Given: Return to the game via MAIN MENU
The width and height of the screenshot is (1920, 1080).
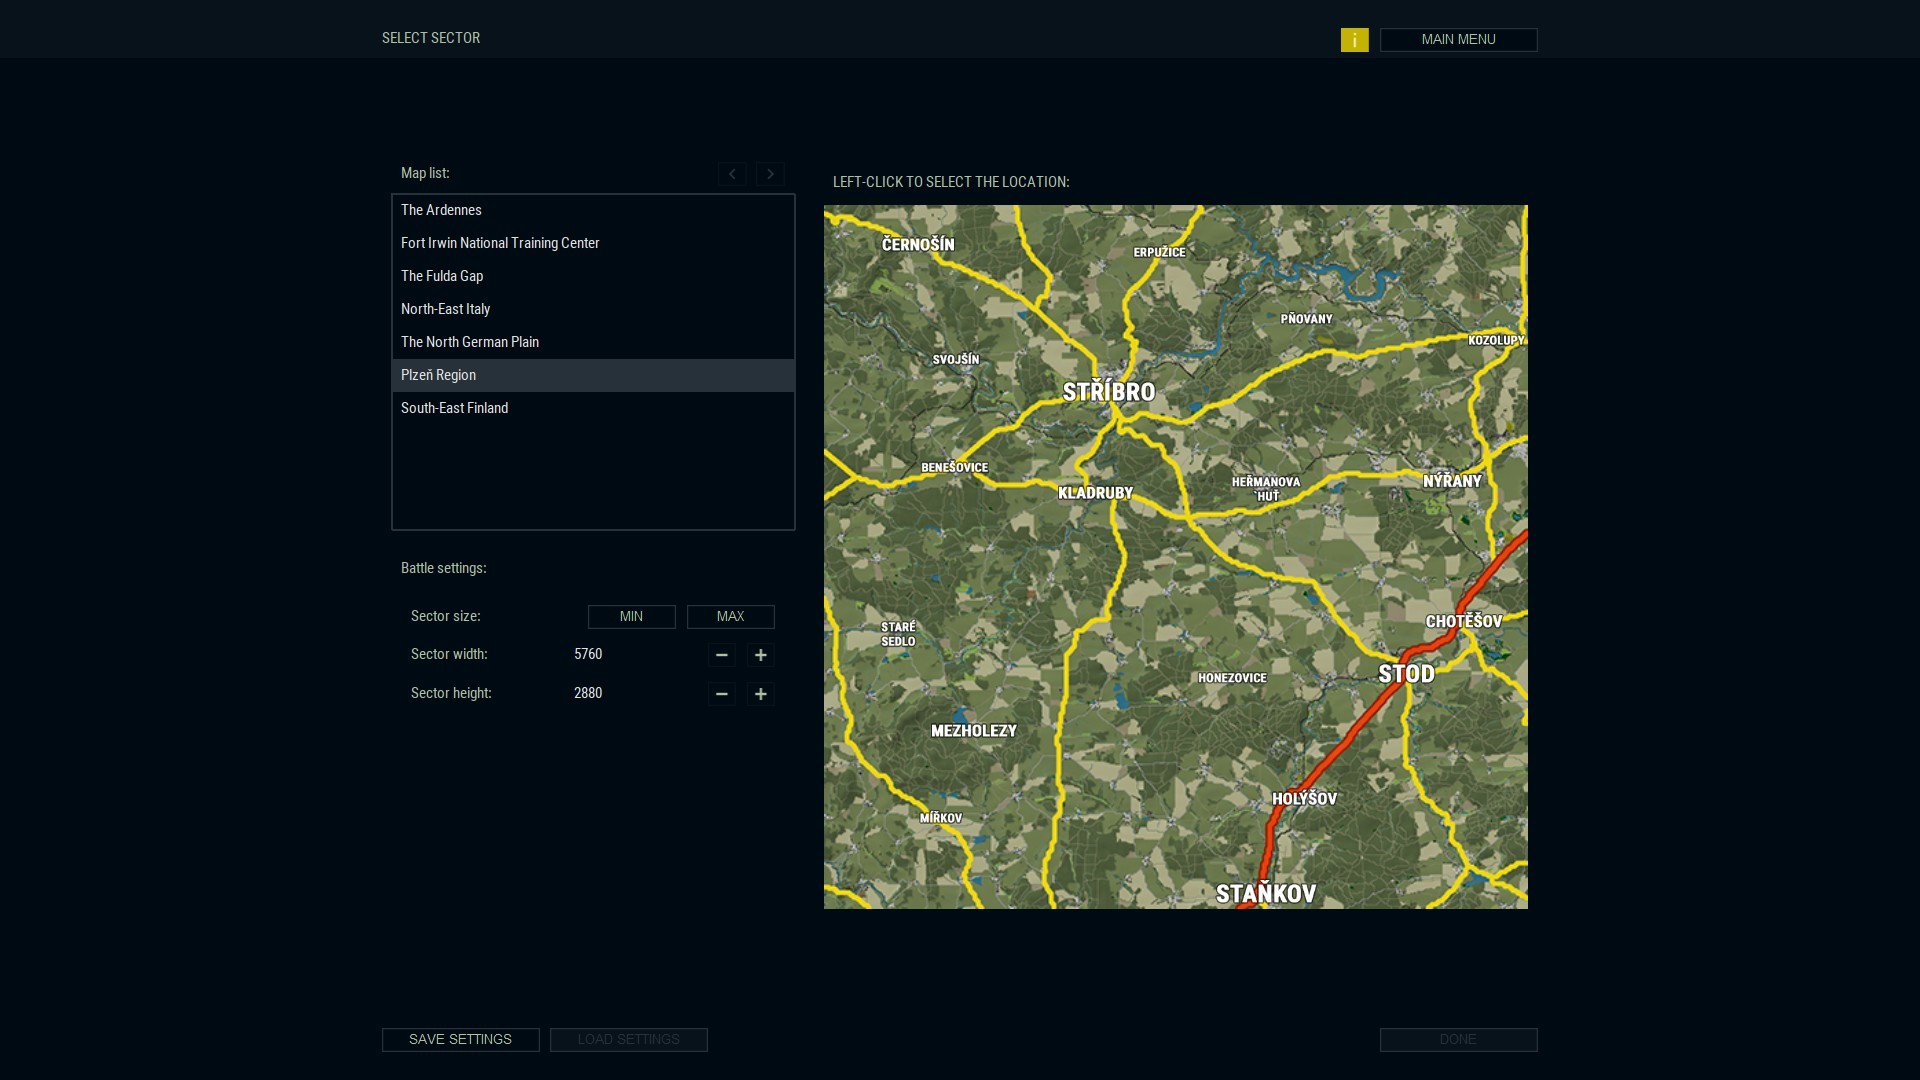Looking at the screenshot, I should pos(1457,39).
